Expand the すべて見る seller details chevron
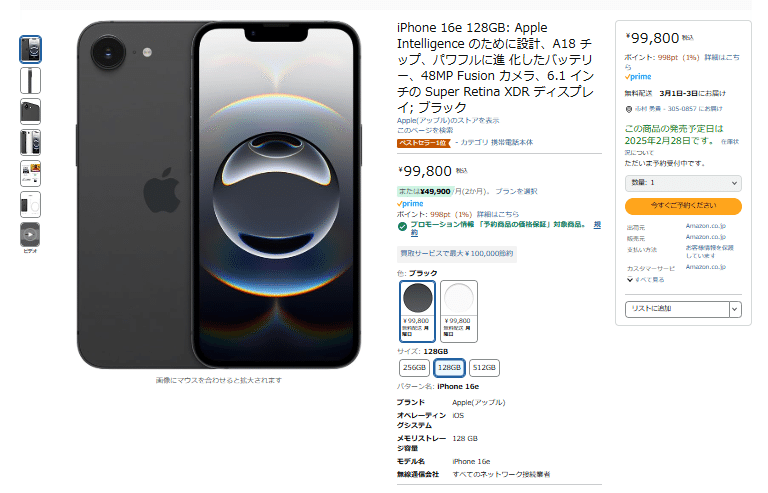768x493 pixels. [630, 280]
